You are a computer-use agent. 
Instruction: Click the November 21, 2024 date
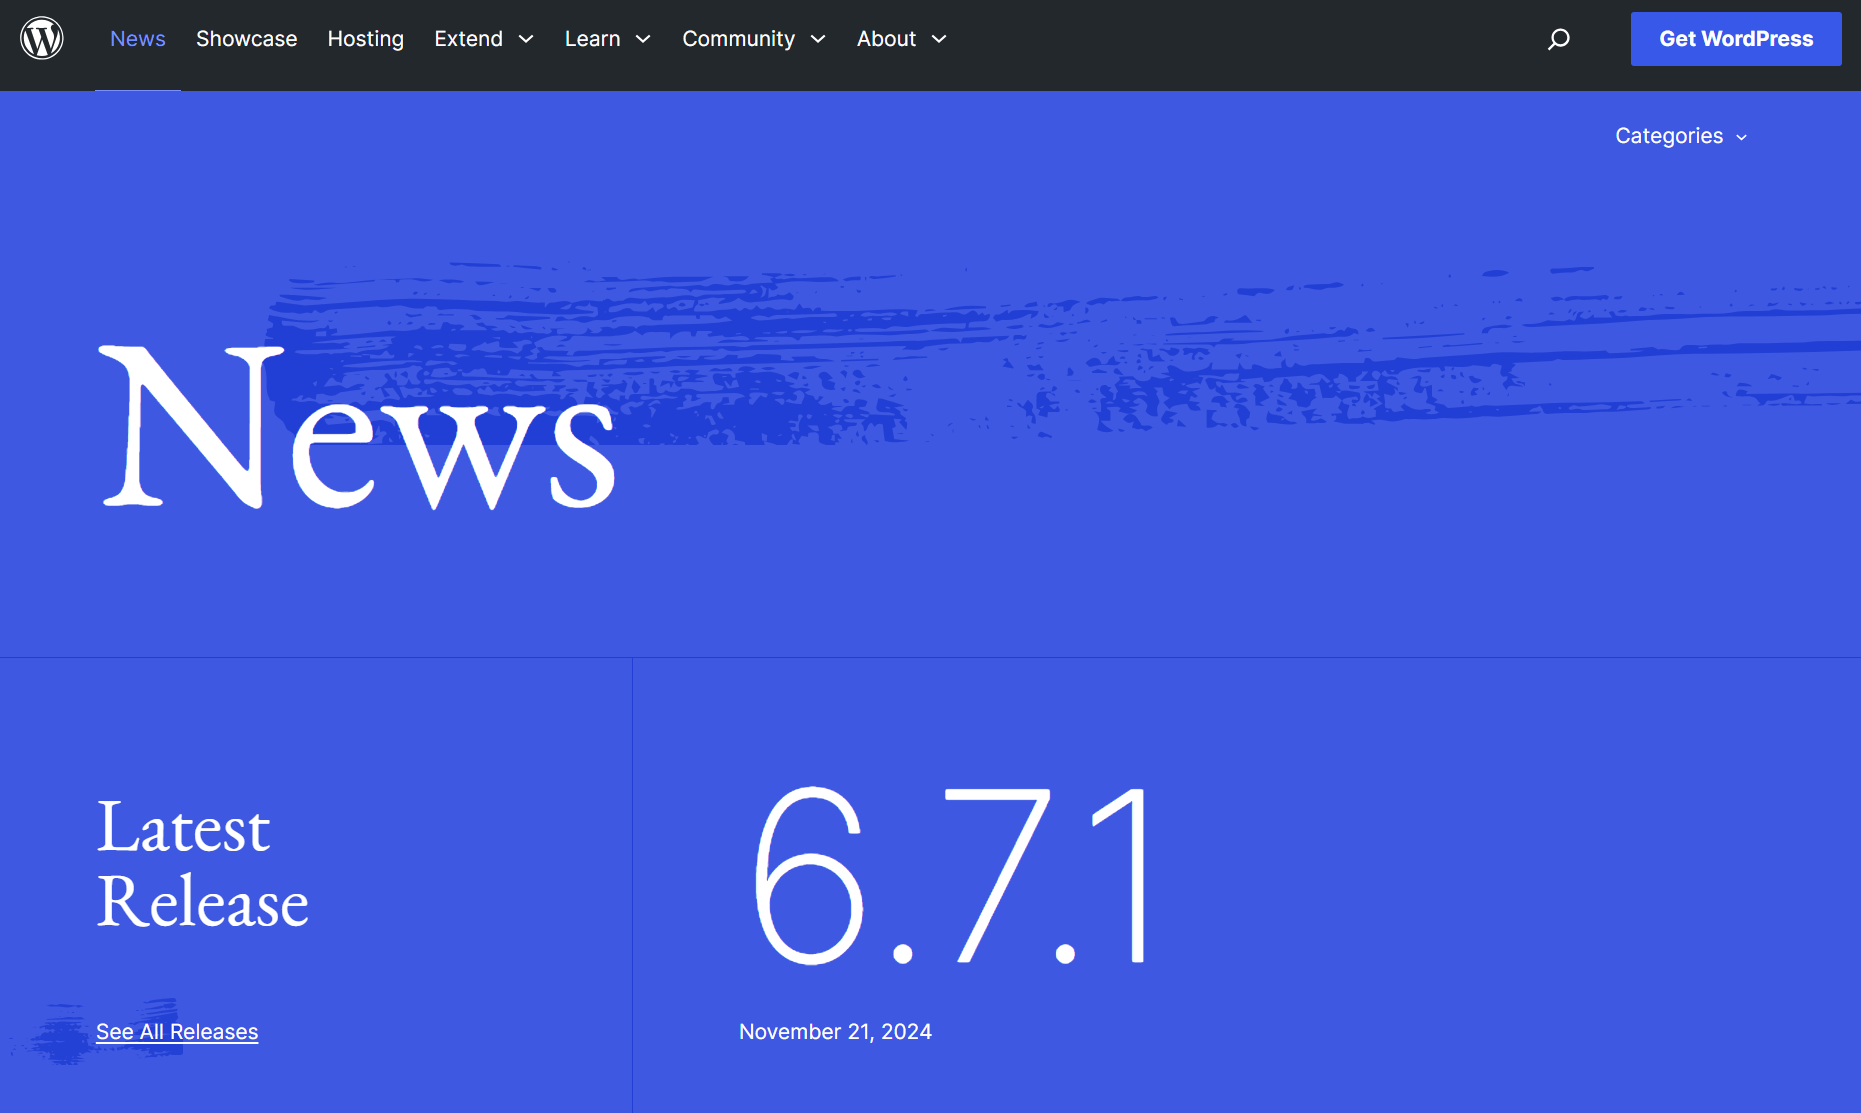click(x=835, y=1032)
